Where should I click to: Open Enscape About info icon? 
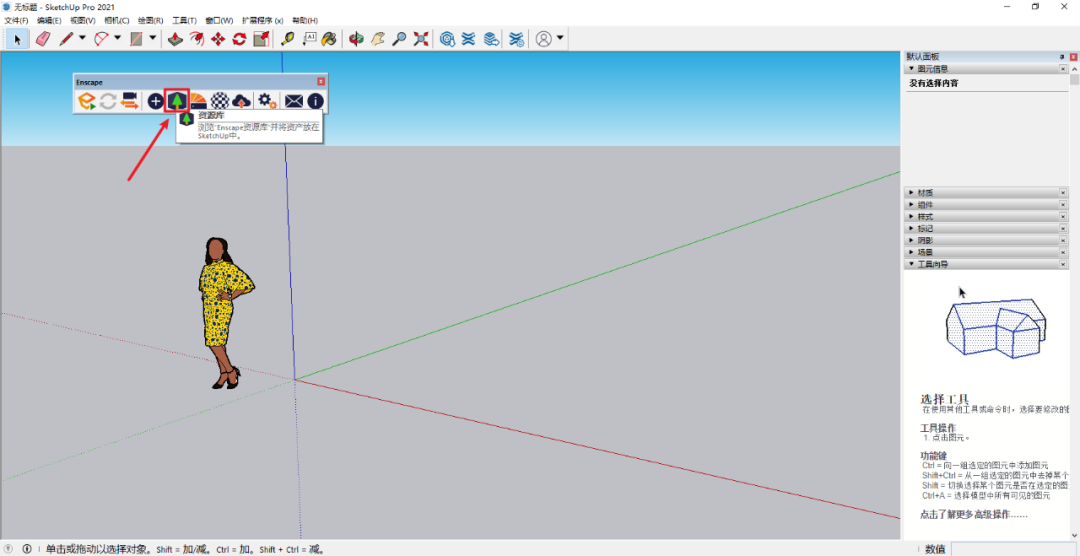click(x=315, y=100)
